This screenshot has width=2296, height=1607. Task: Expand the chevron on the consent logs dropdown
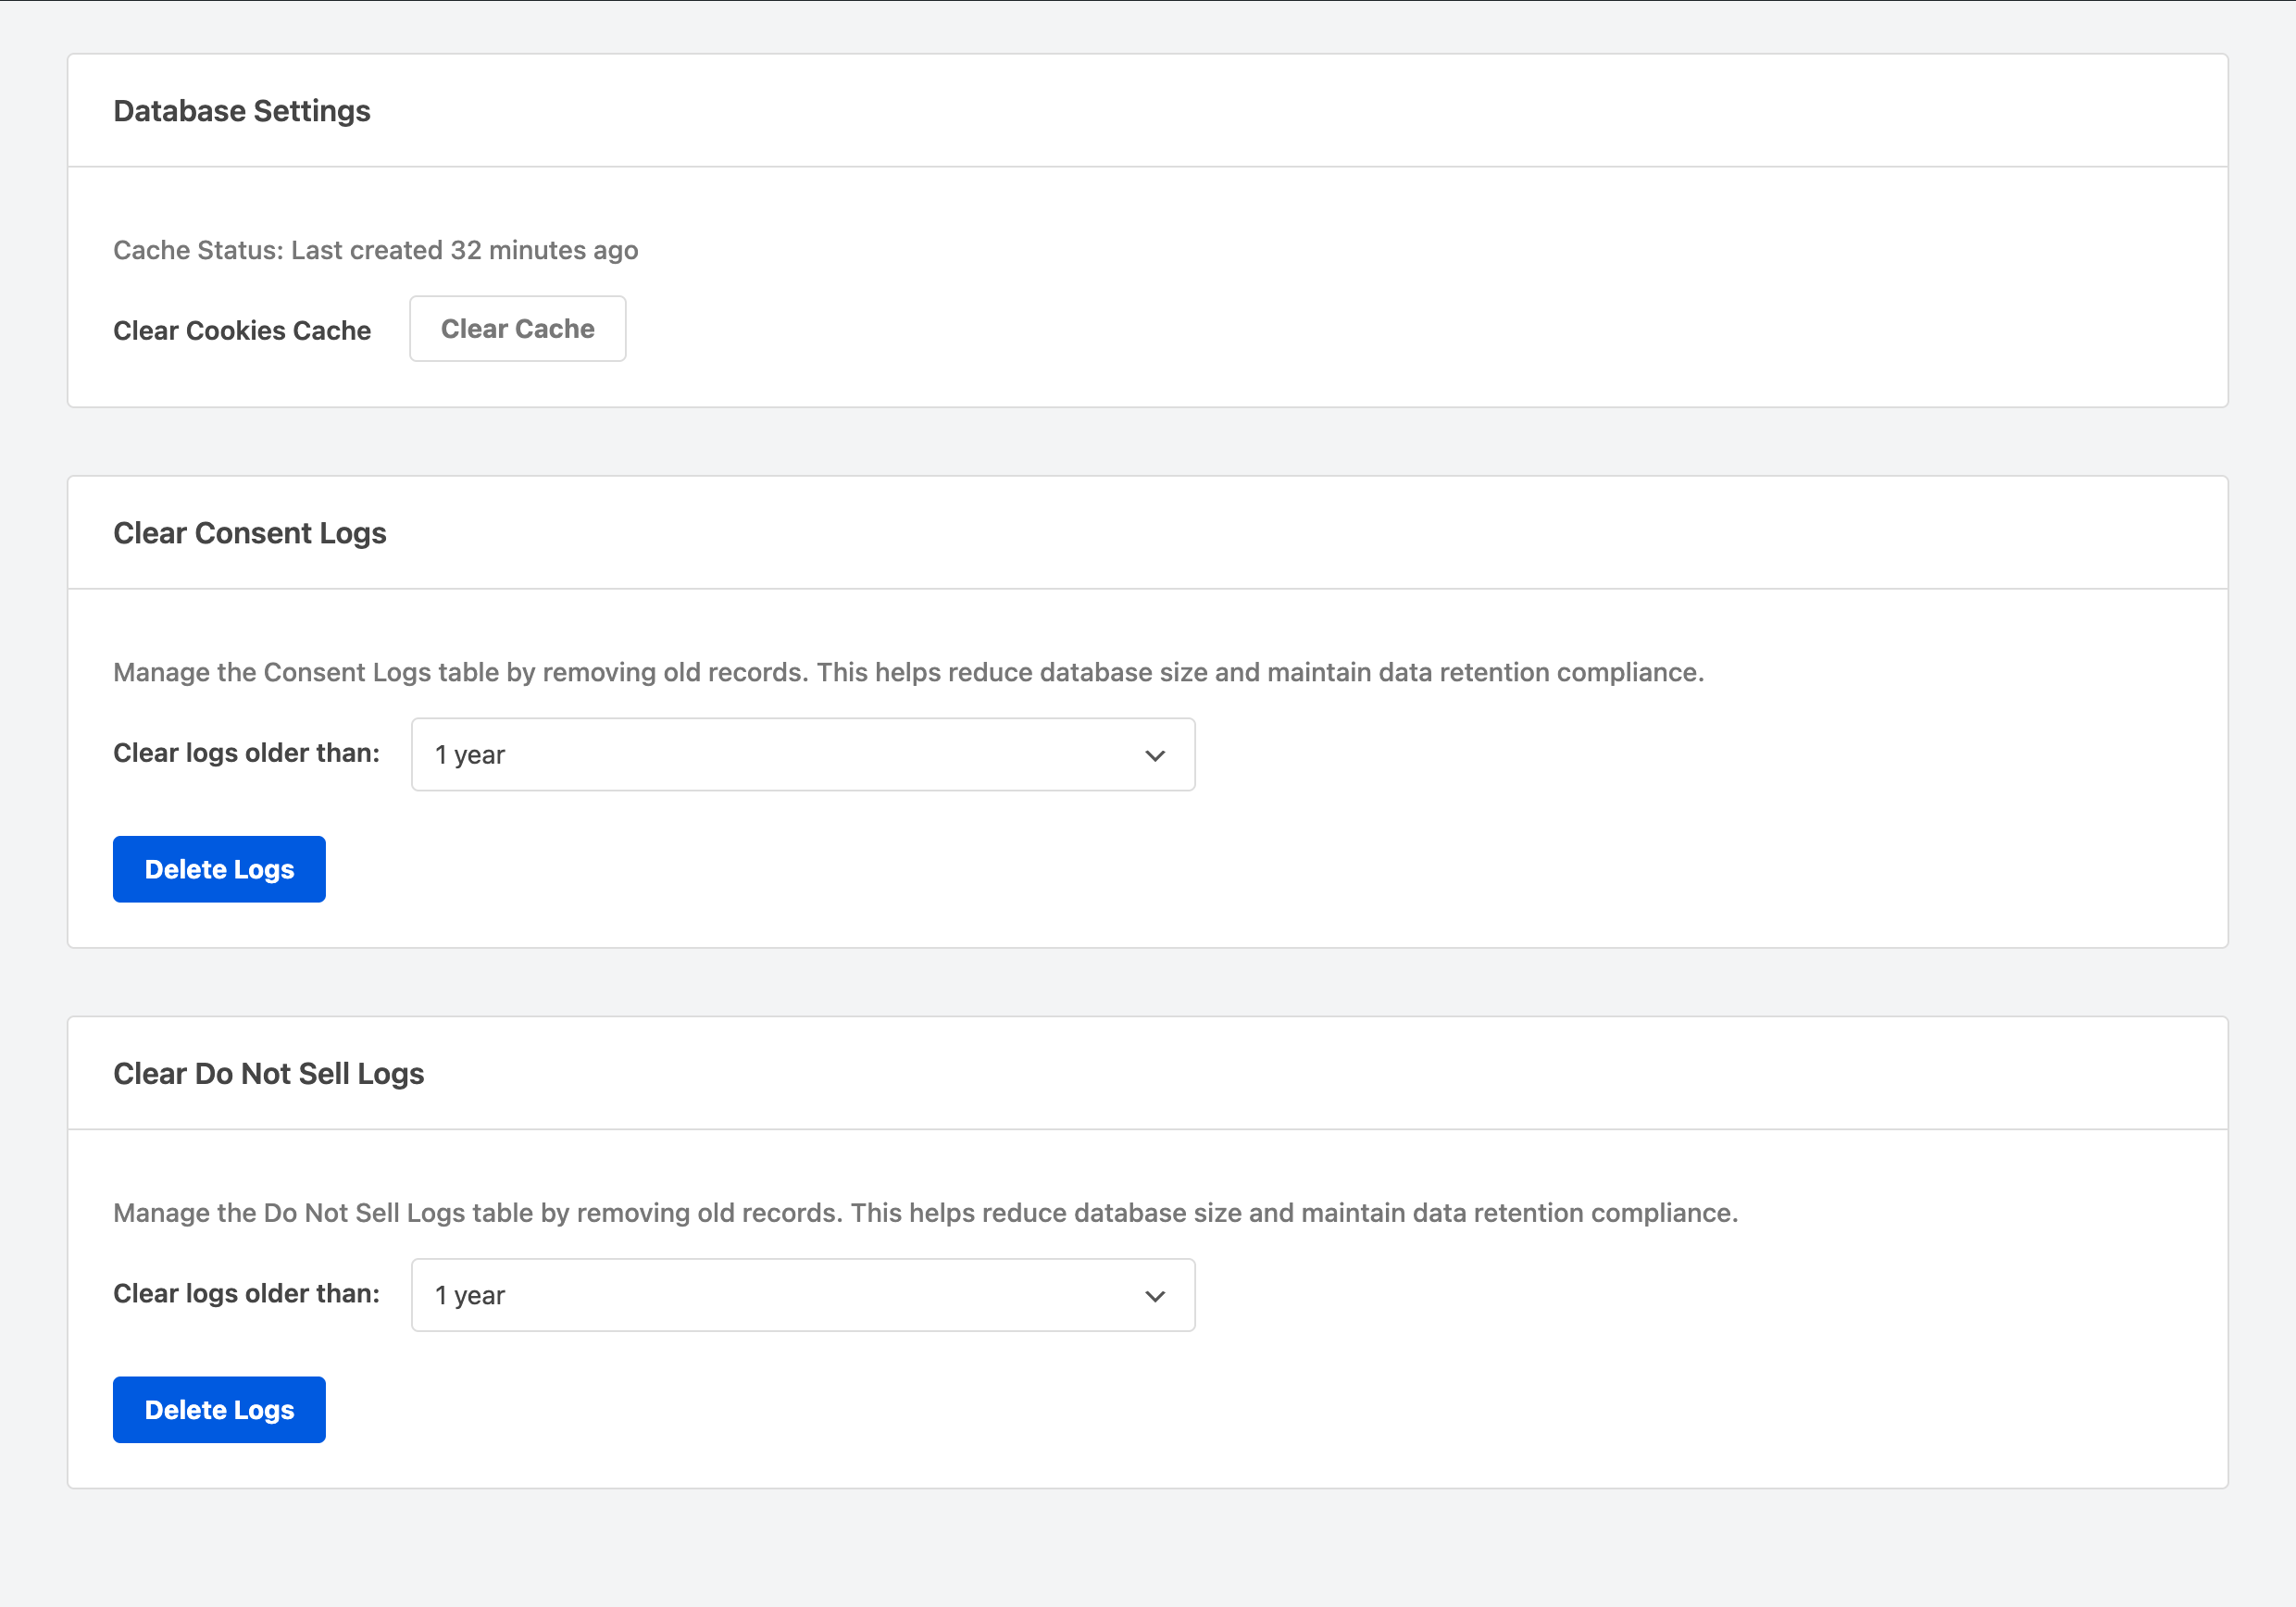pyautogui.click(x=1155, y=754)
